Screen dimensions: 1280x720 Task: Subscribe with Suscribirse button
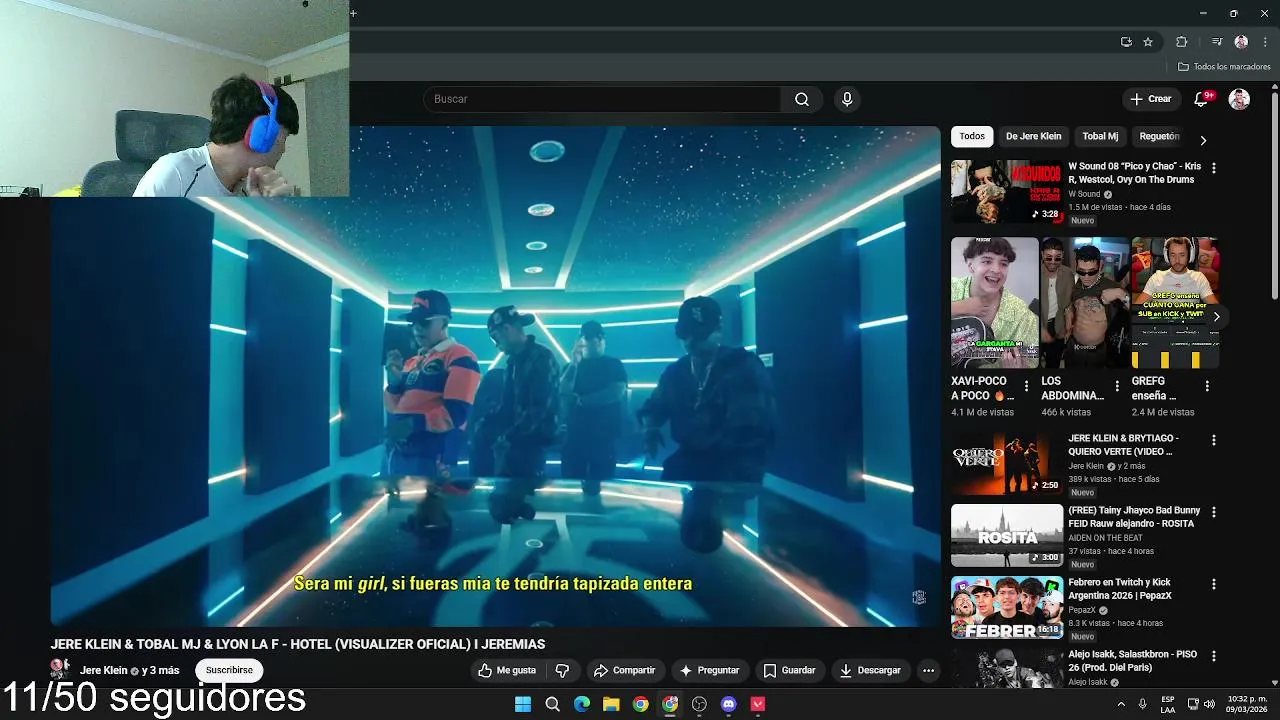[x=229, y=670]
